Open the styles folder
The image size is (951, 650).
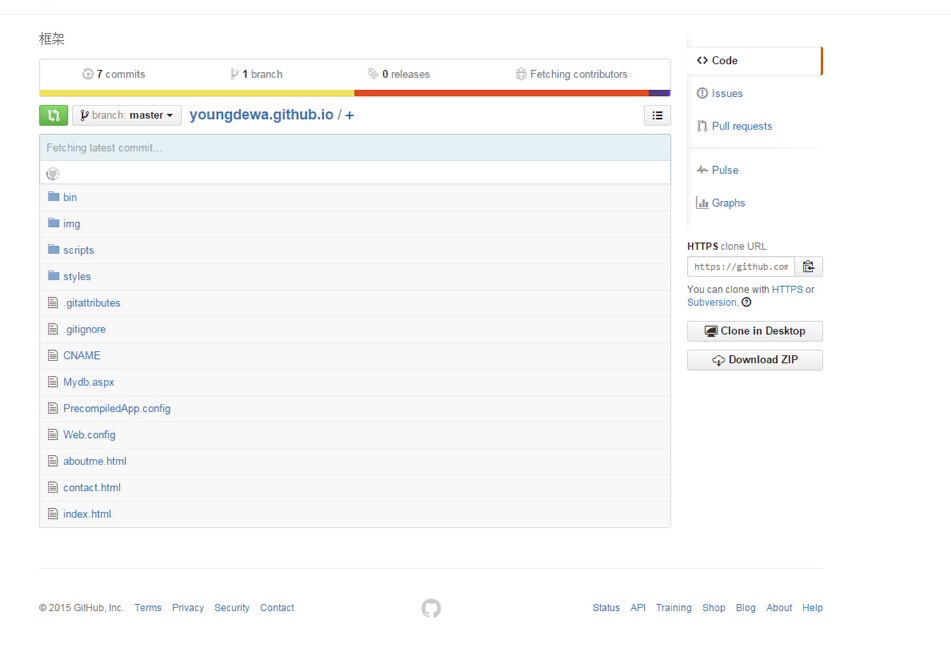point(77,276)
